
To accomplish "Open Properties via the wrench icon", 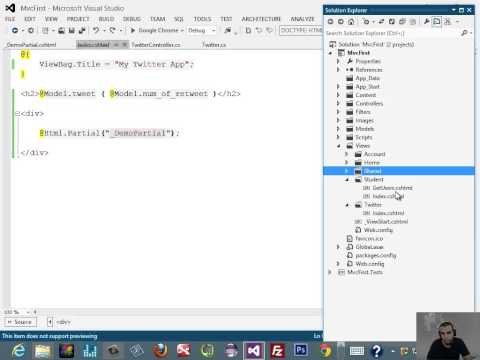I will click(426, 22).
